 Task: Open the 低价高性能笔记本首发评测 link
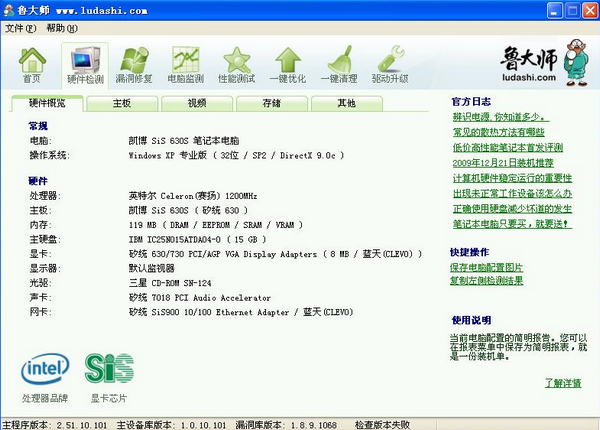(508, 148)
